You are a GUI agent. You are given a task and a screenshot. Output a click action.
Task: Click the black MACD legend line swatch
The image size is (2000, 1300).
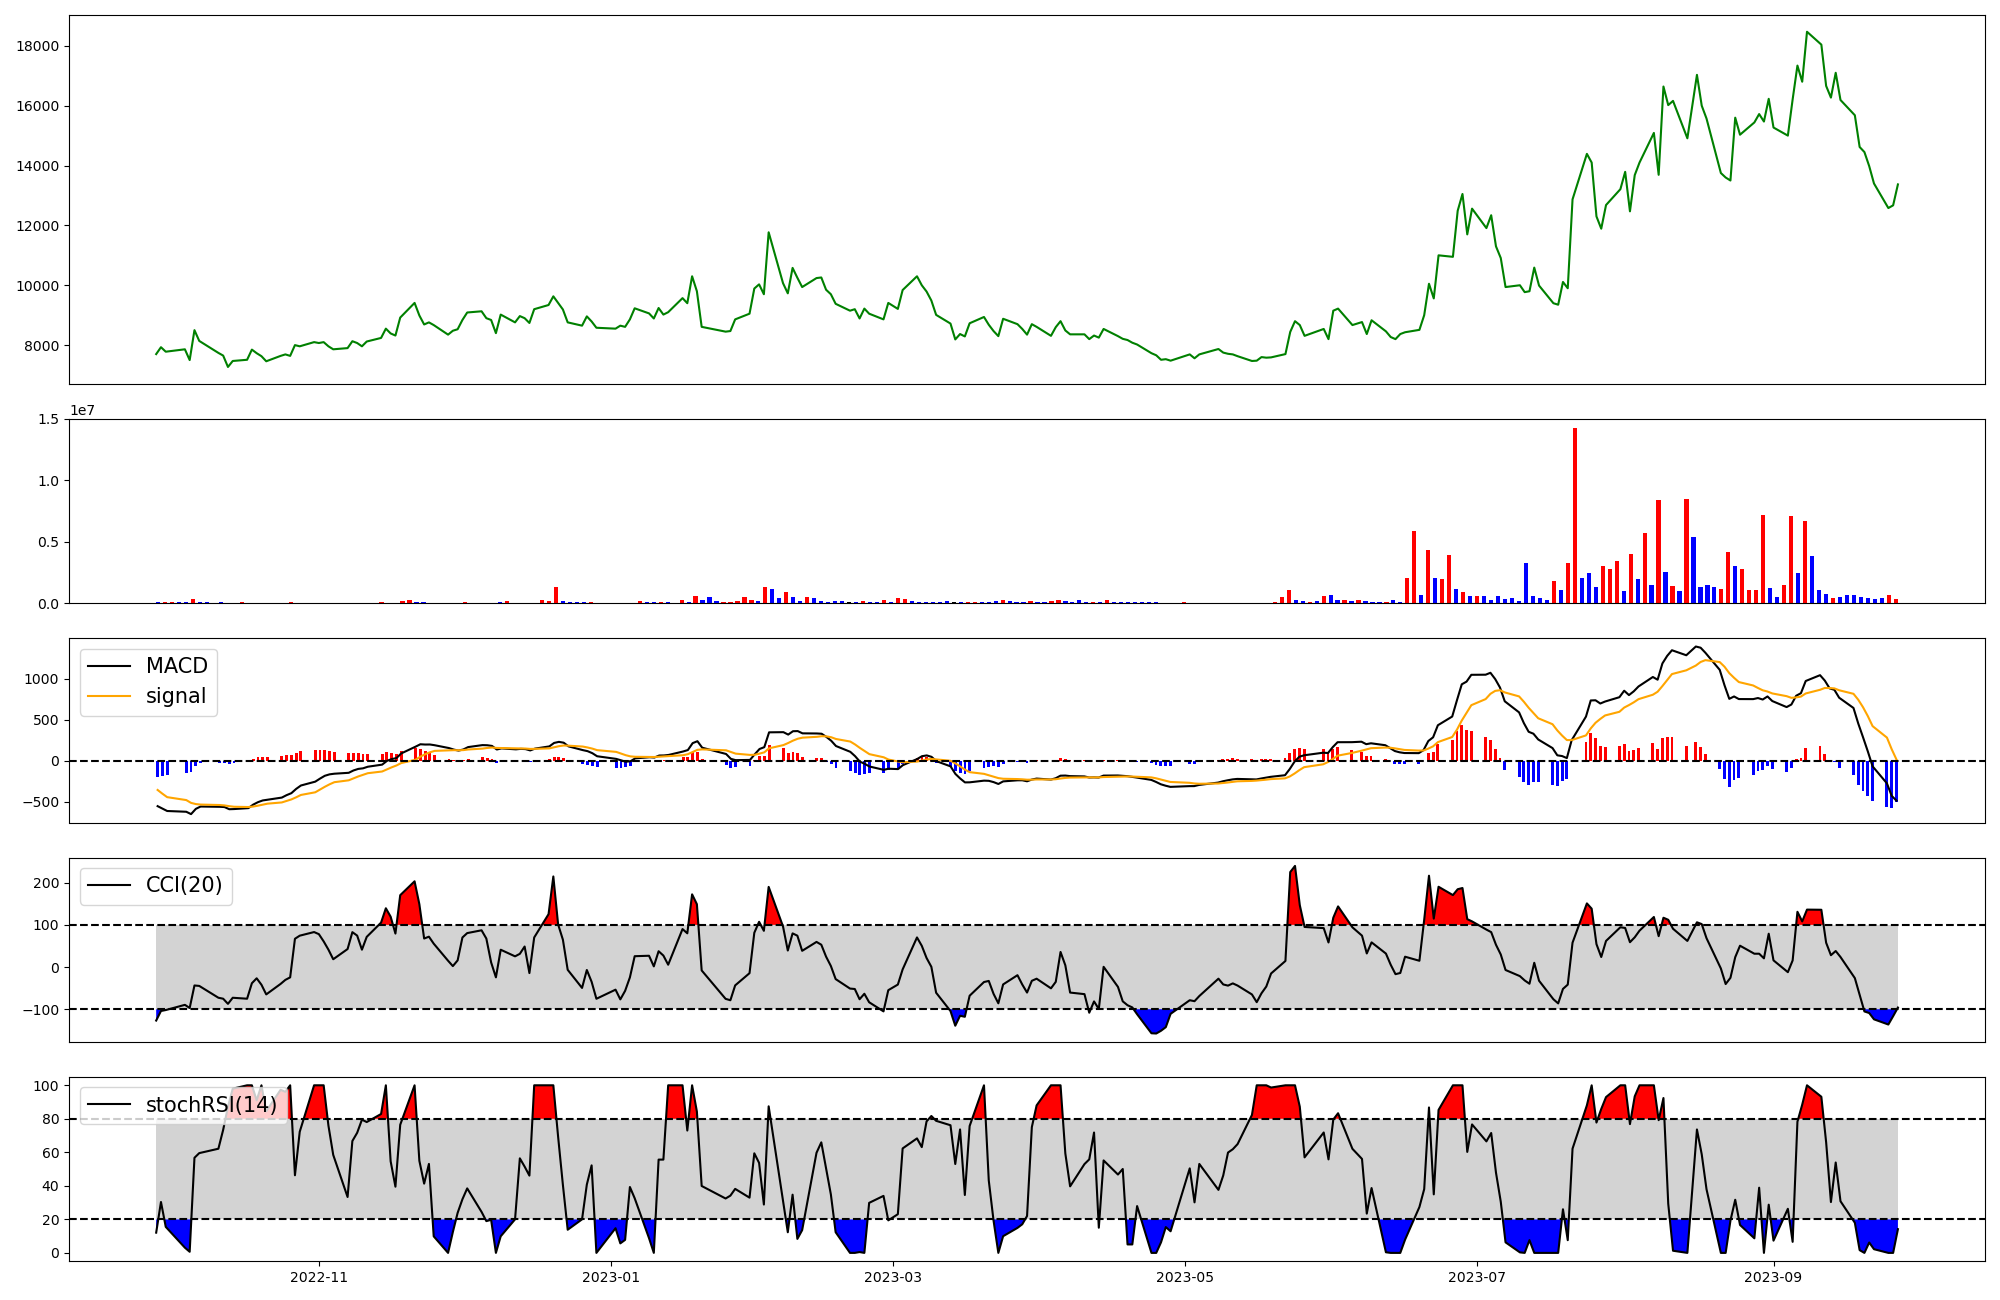109,666
